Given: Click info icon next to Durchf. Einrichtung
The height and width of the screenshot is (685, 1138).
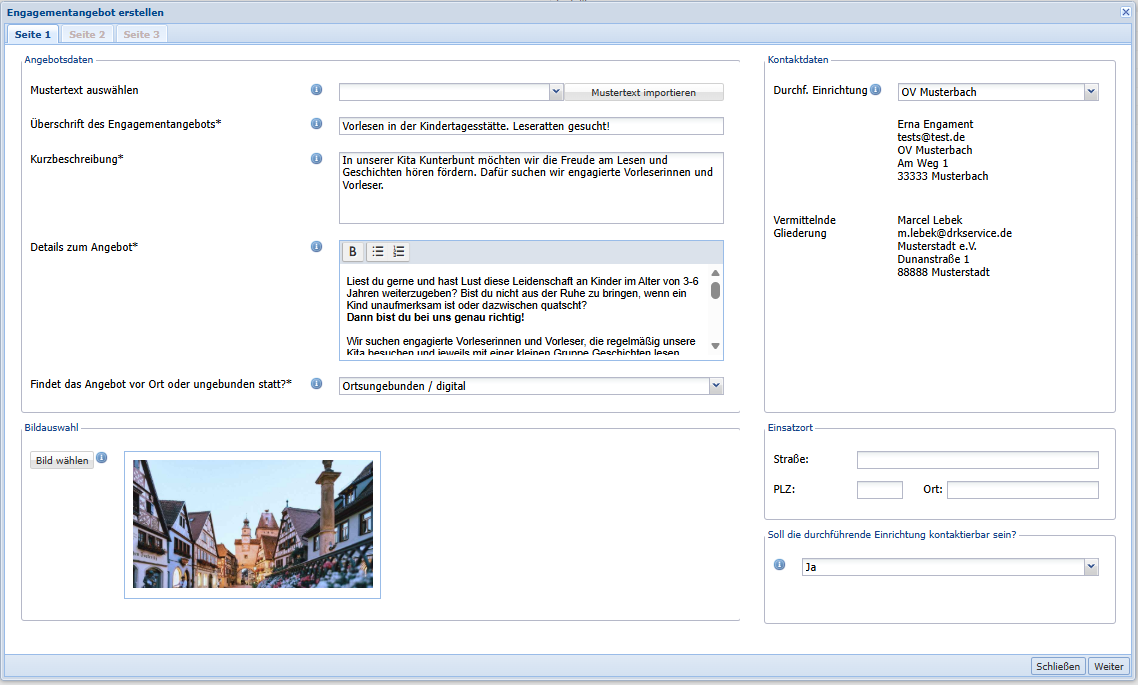Looking at the screenshot, I should (x=876, y=90).
